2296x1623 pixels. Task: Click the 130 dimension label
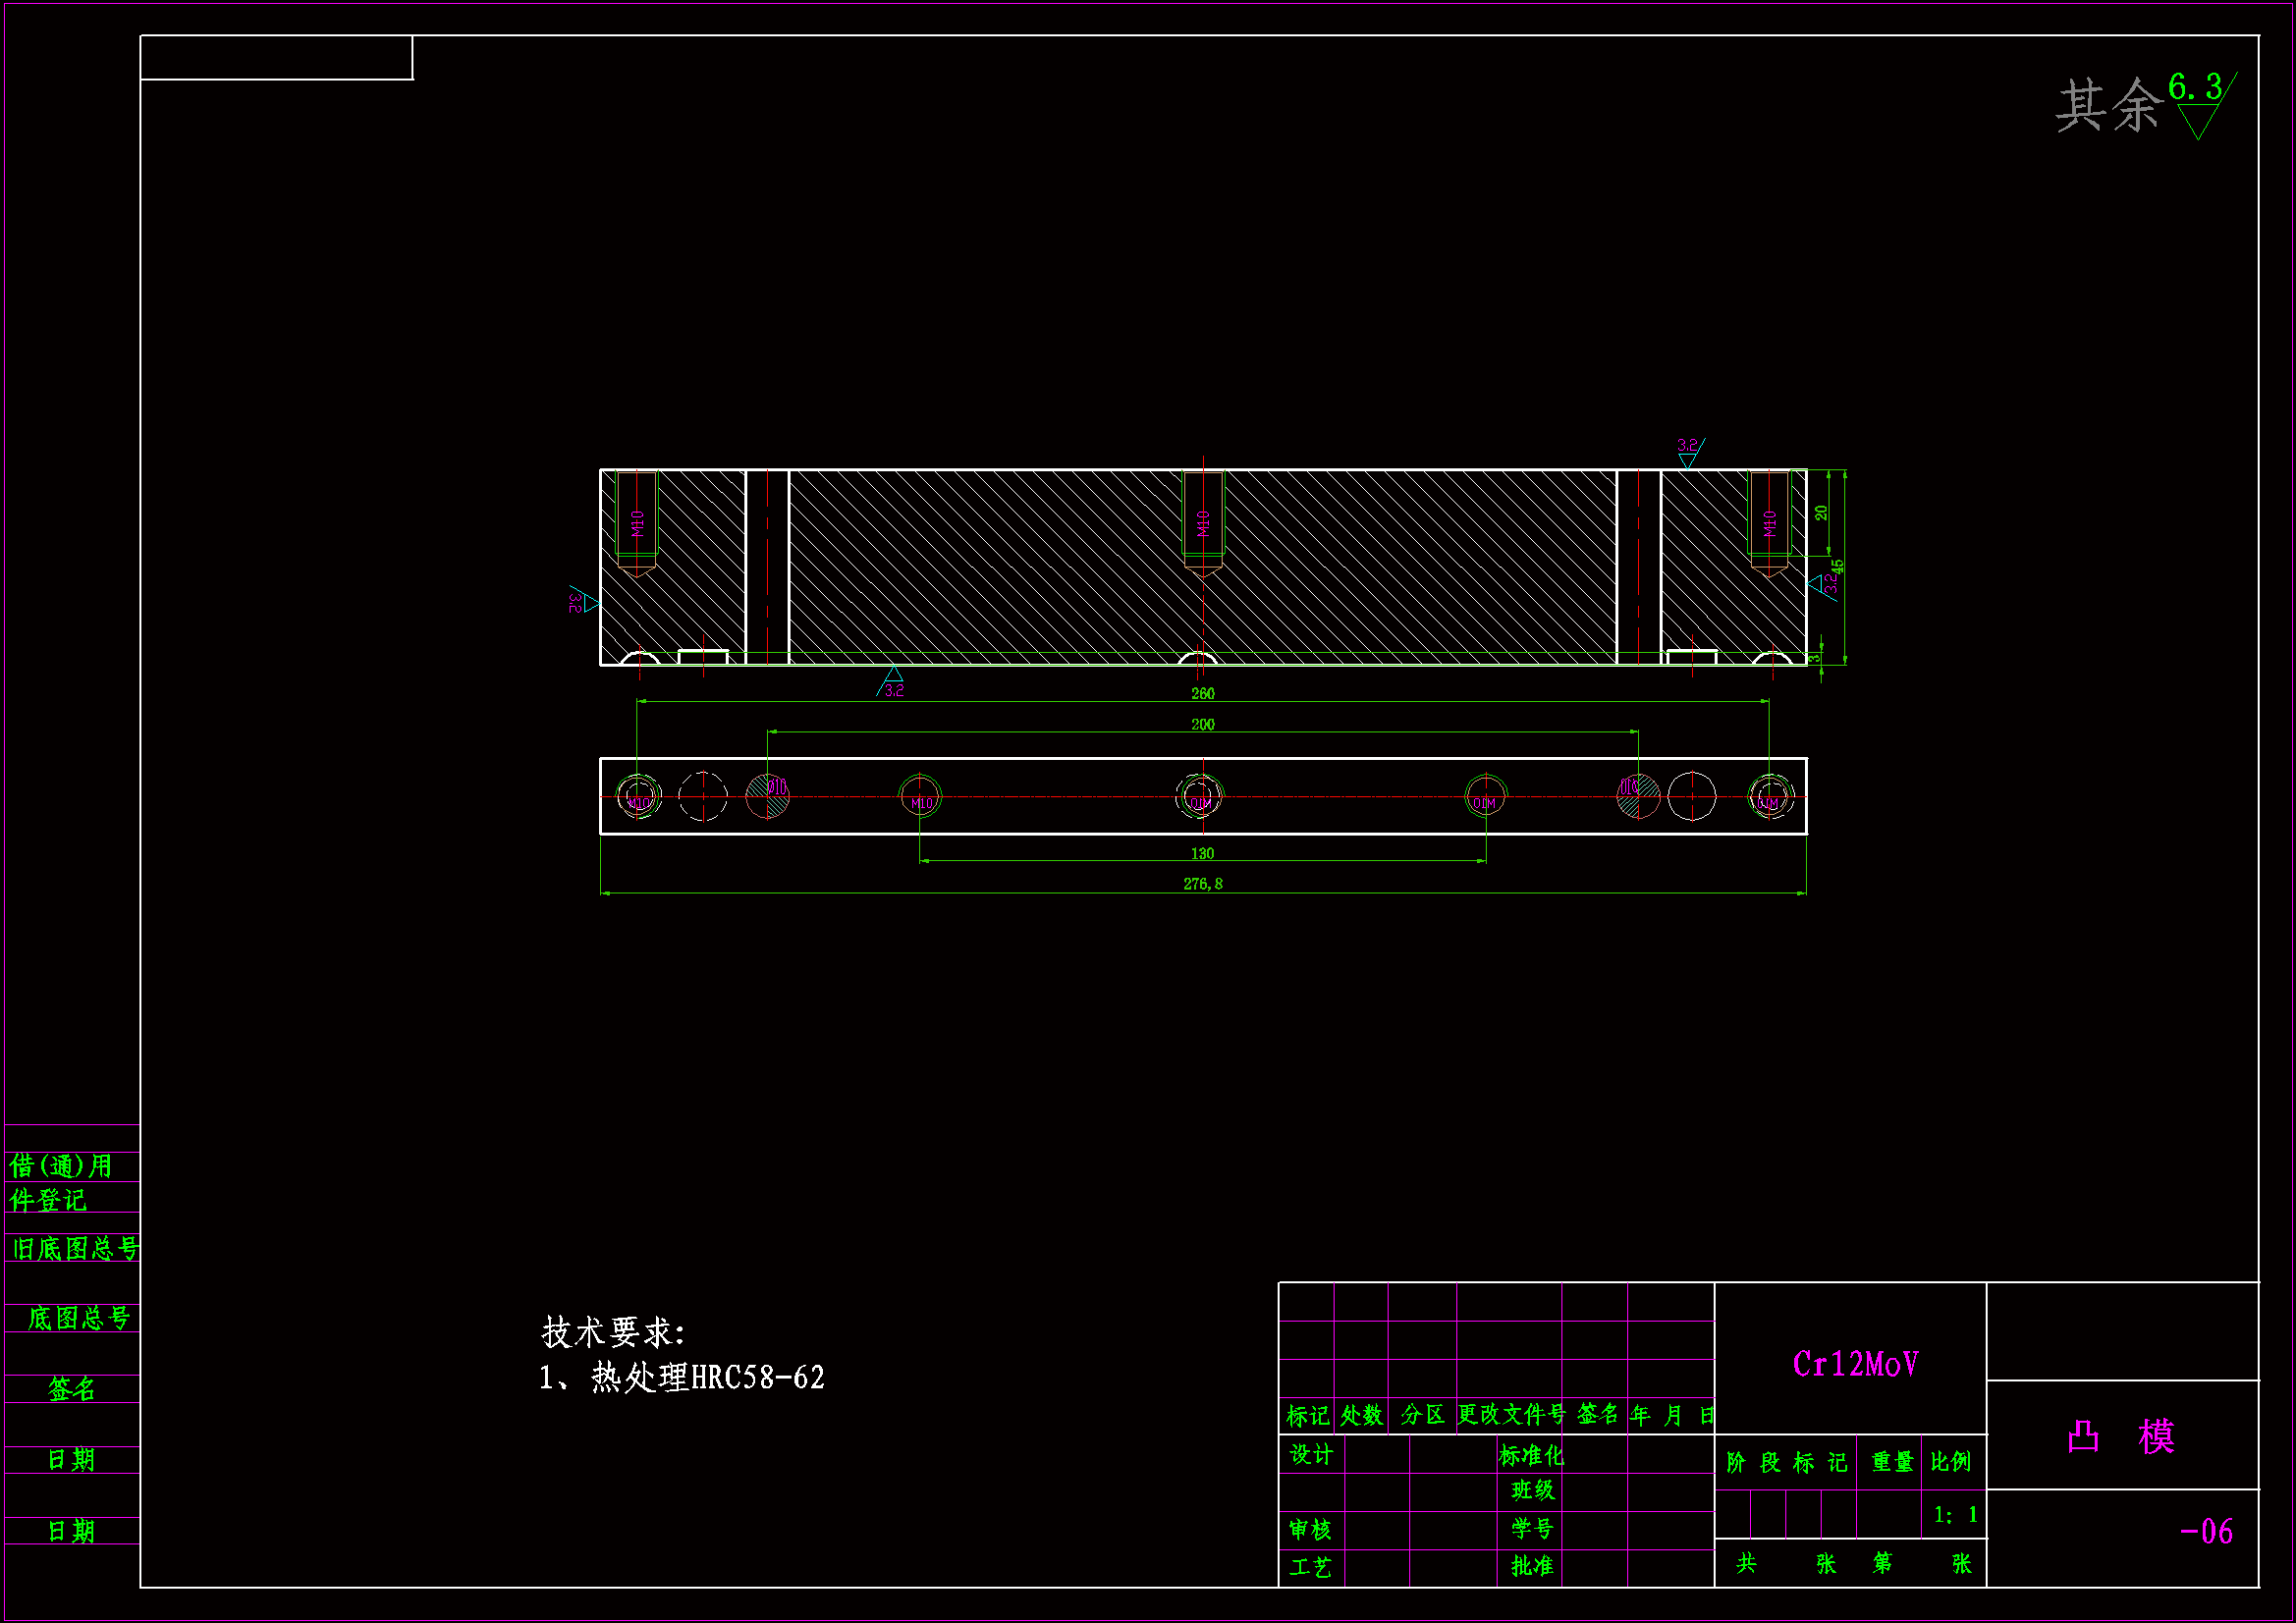click(x=1202, y=853)
